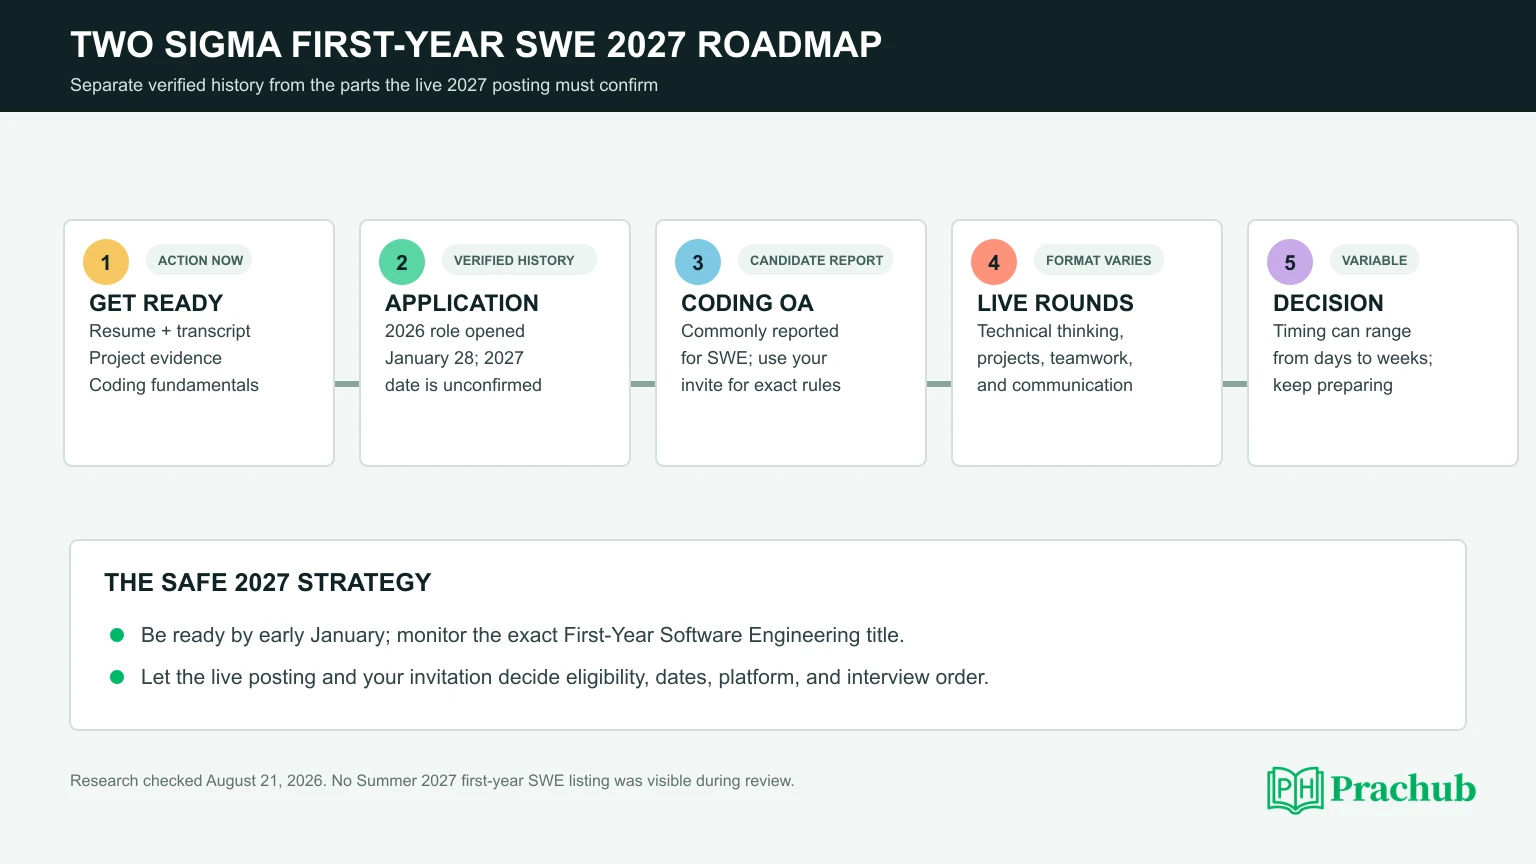Screen dimensions: 1536x864
Task: Click 'date is unconfirmed' line
Action: click(463, 385)
